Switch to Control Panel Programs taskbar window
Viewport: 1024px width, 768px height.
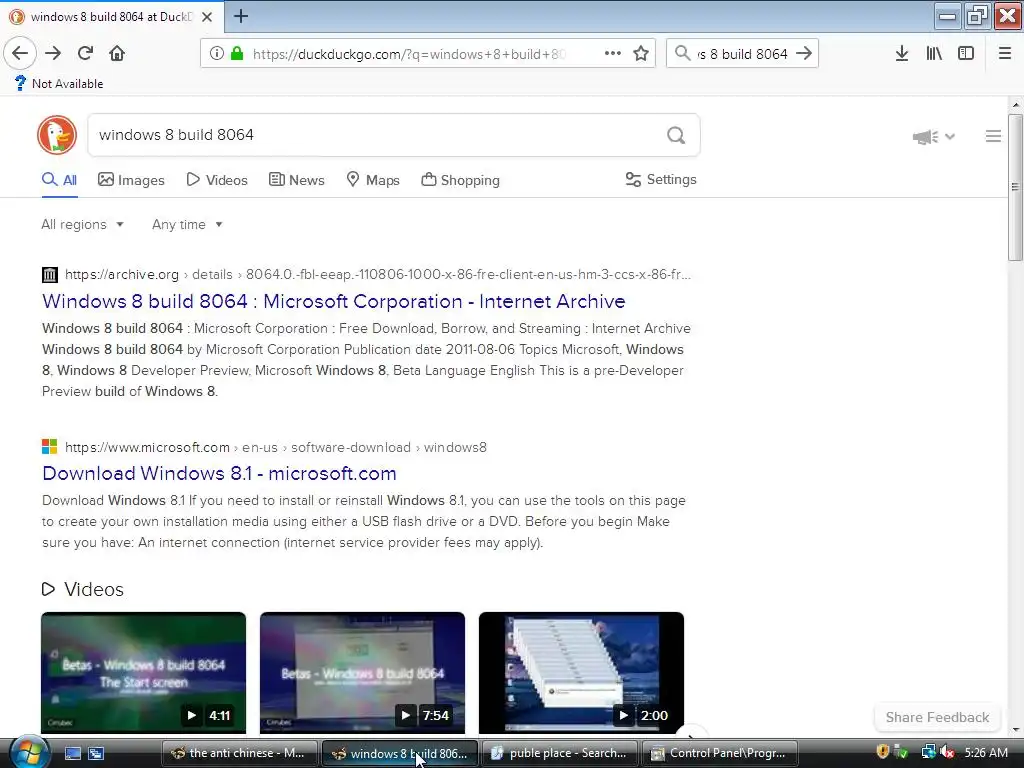[x=721, y=753]
